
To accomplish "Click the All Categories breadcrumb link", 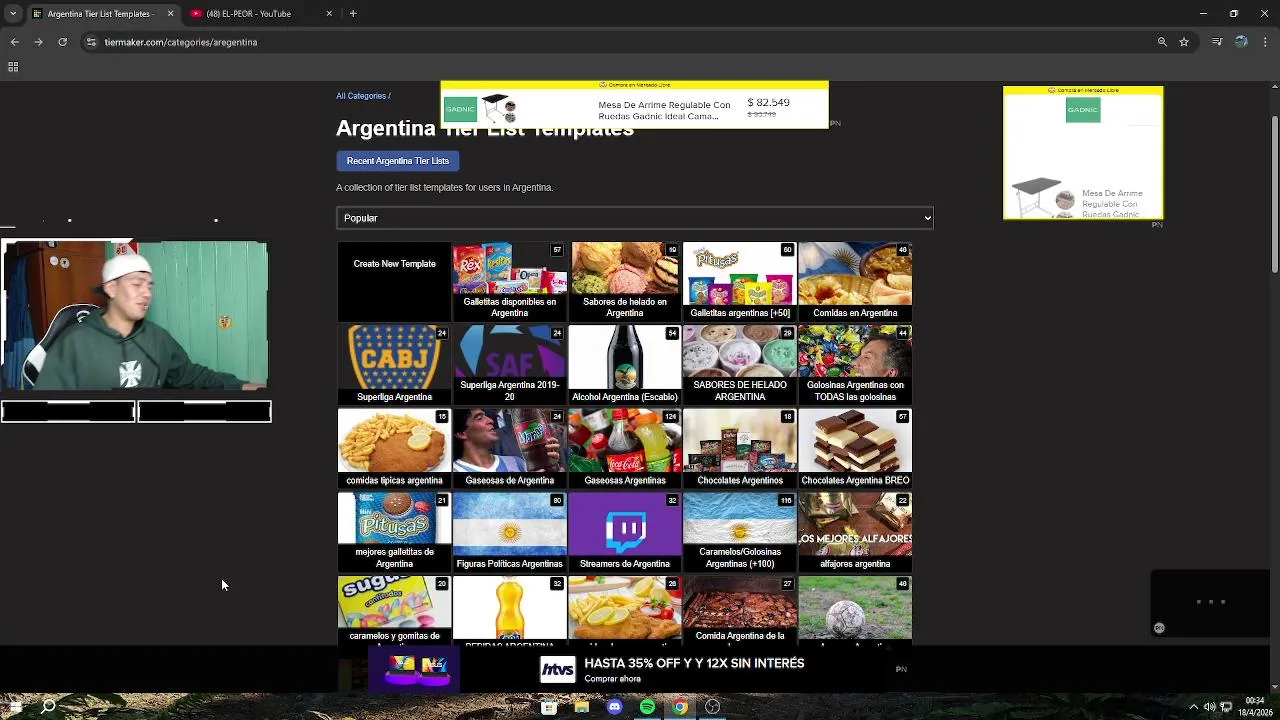I will coord(361,96).
